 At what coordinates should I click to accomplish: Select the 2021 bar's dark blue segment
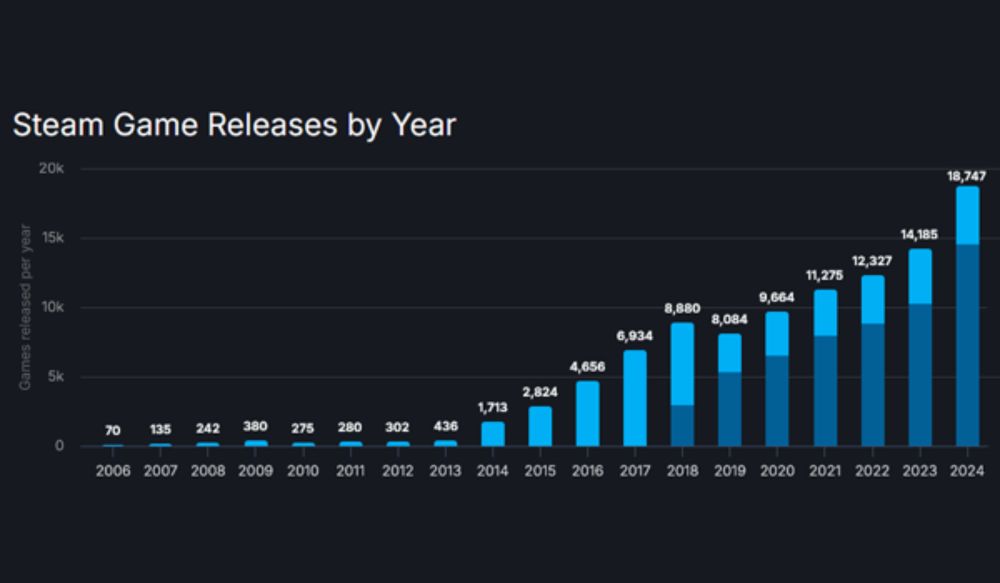(x=825, y=391)
